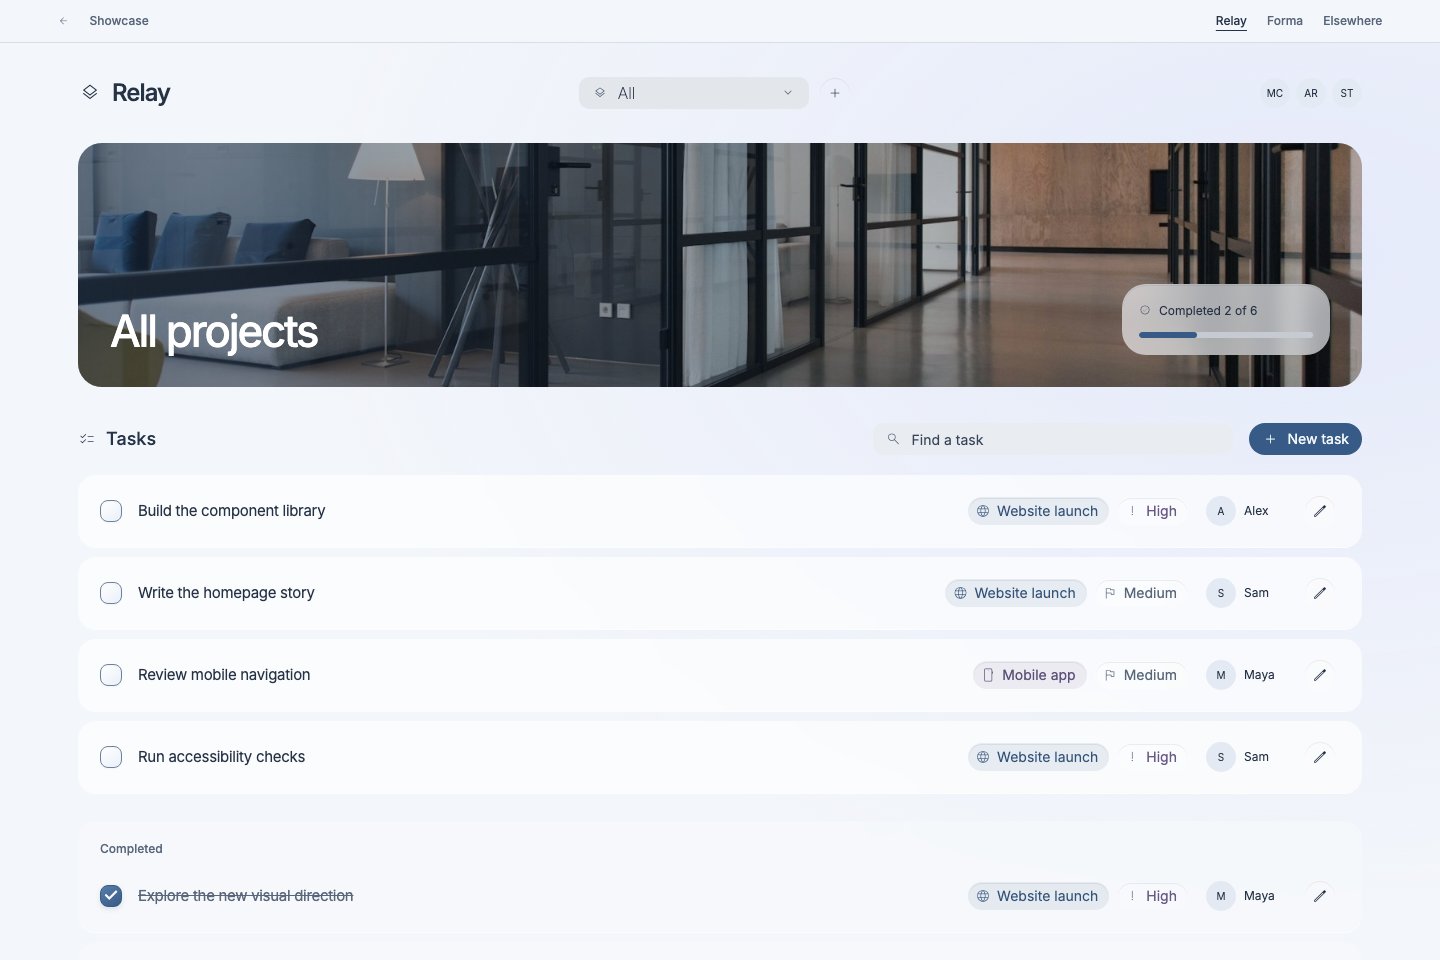1440x960 pixels.
Task: Click the Mobile app project tag
Action: click(x=1030, y=675)
